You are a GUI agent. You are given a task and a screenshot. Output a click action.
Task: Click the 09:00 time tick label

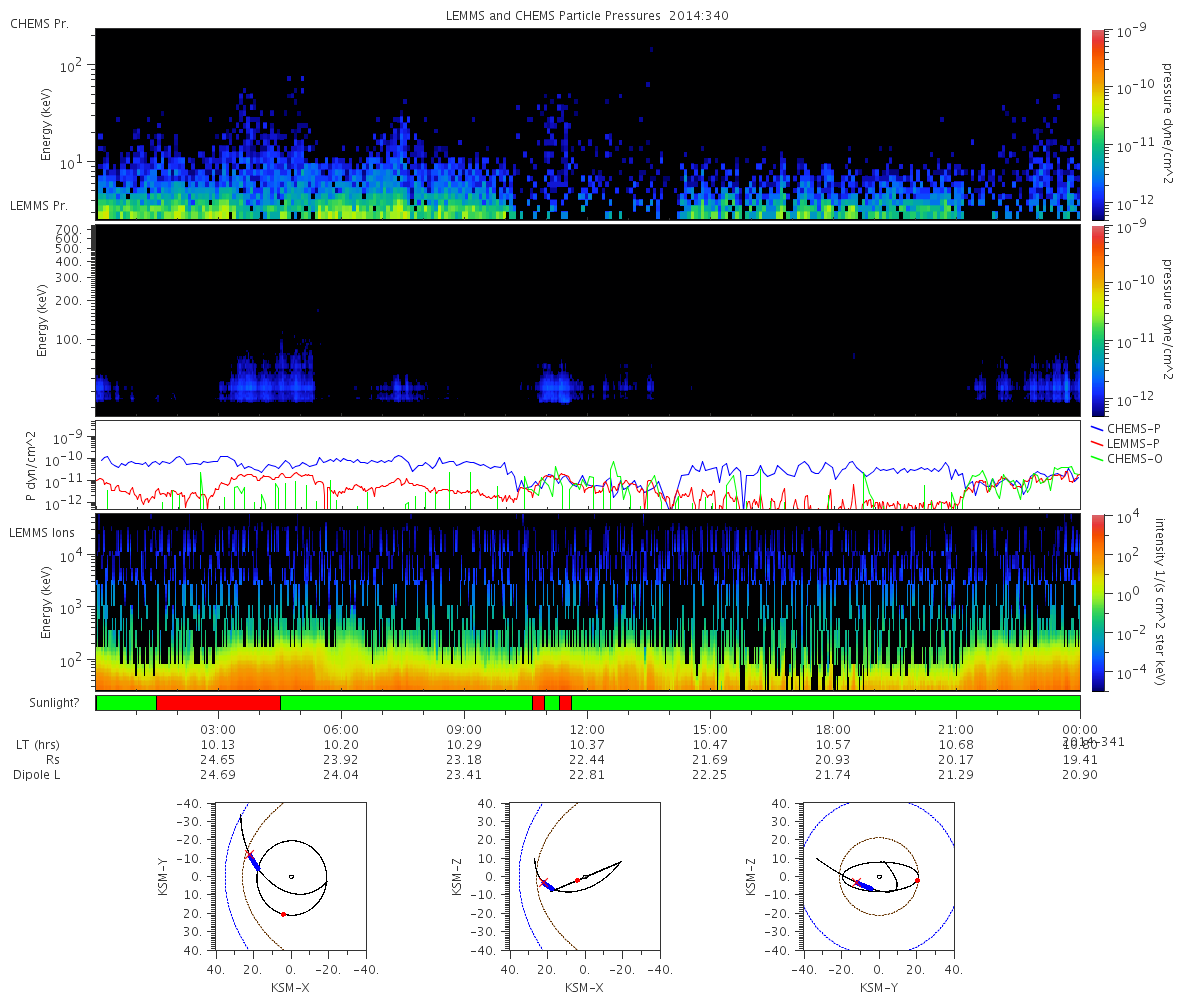click(x=464, y=729)
